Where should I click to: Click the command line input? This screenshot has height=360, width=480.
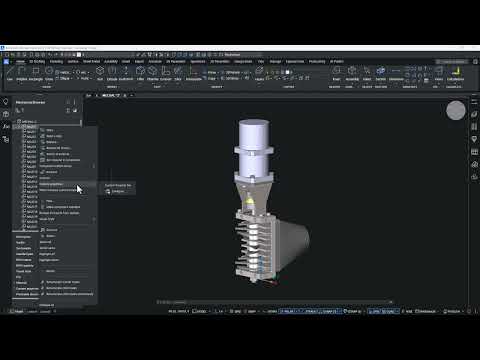[x=273, y=302]
